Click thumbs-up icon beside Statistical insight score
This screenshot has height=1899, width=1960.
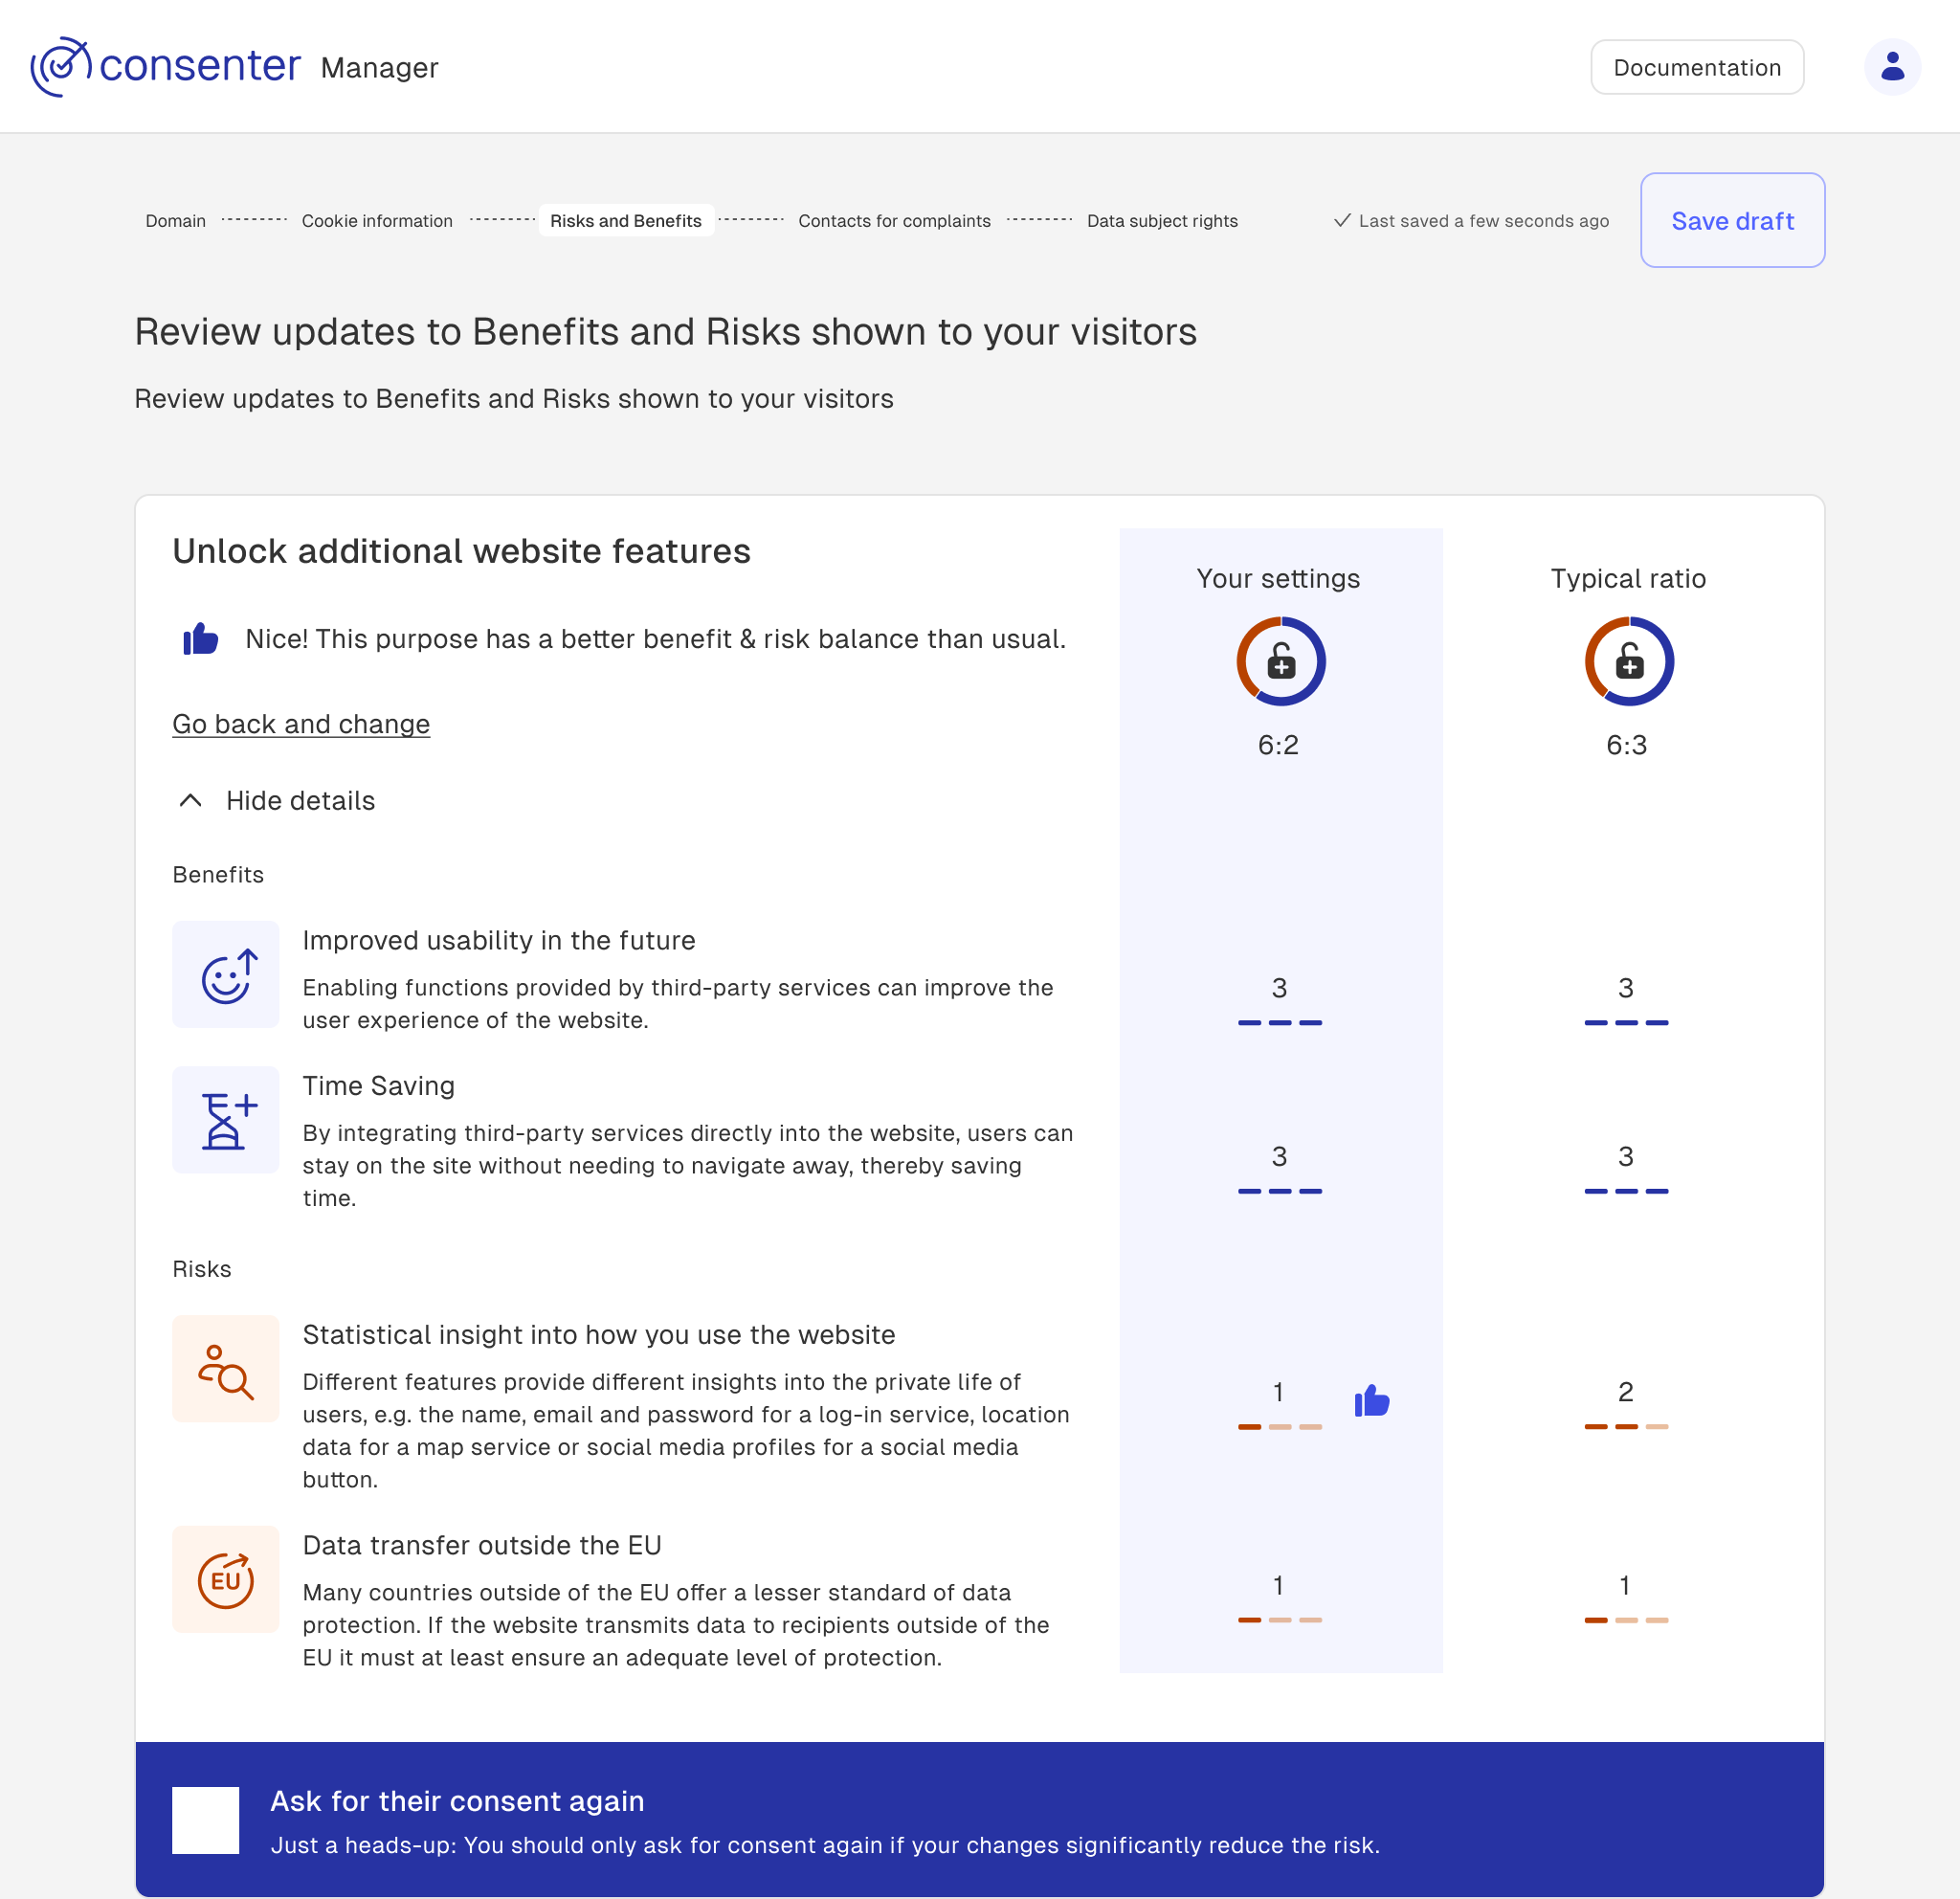[1371, 1400]
